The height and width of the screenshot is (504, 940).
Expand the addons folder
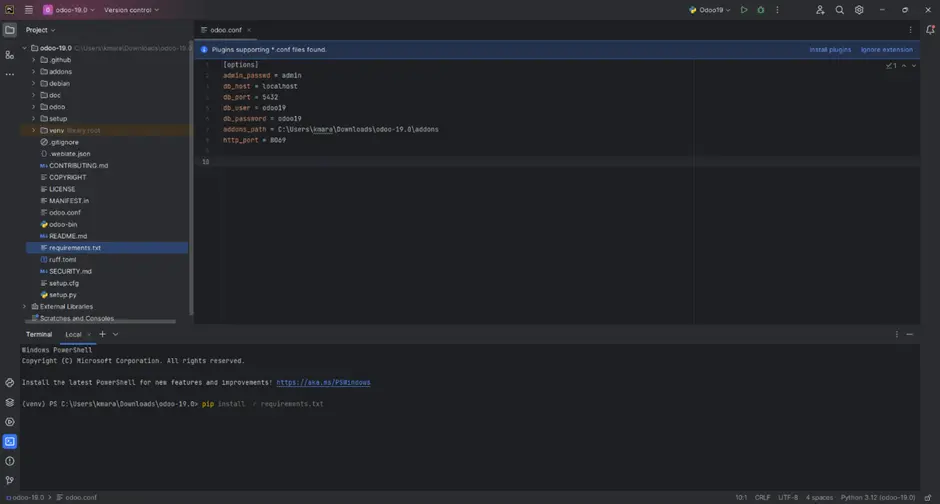[x=34, y=71]
